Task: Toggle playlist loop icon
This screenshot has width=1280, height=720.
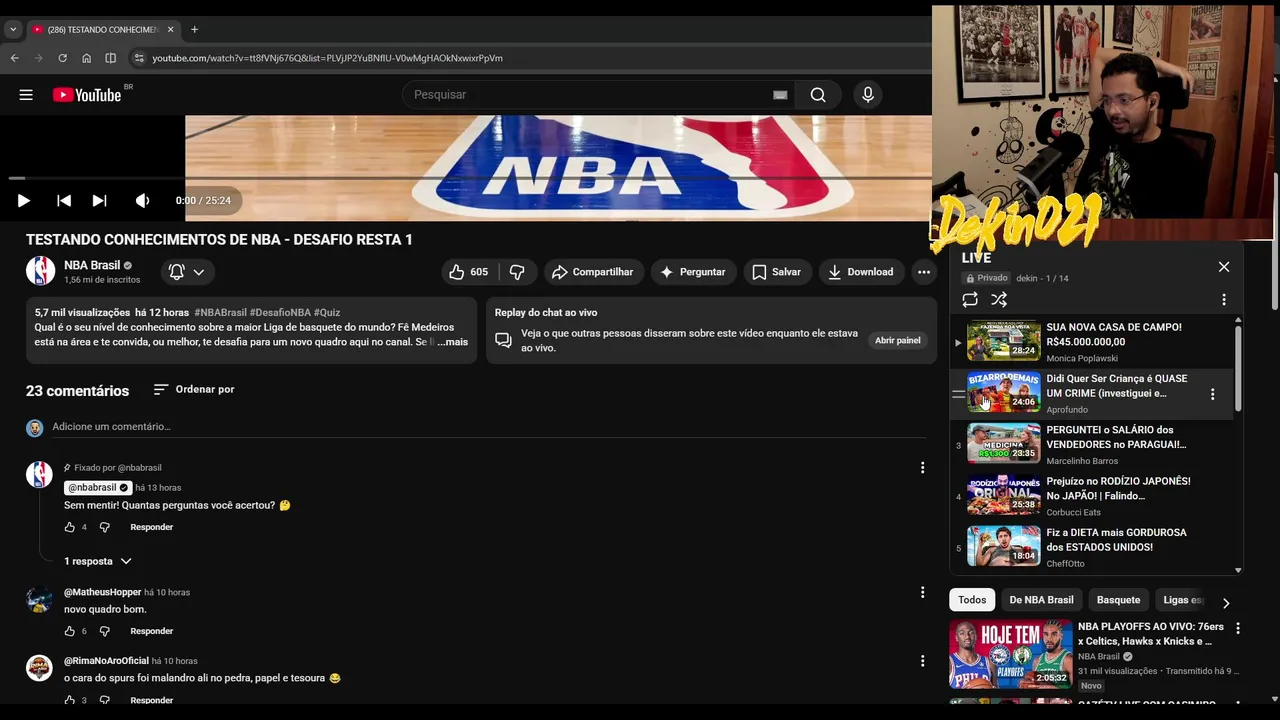Action: (x=970, y=300)
